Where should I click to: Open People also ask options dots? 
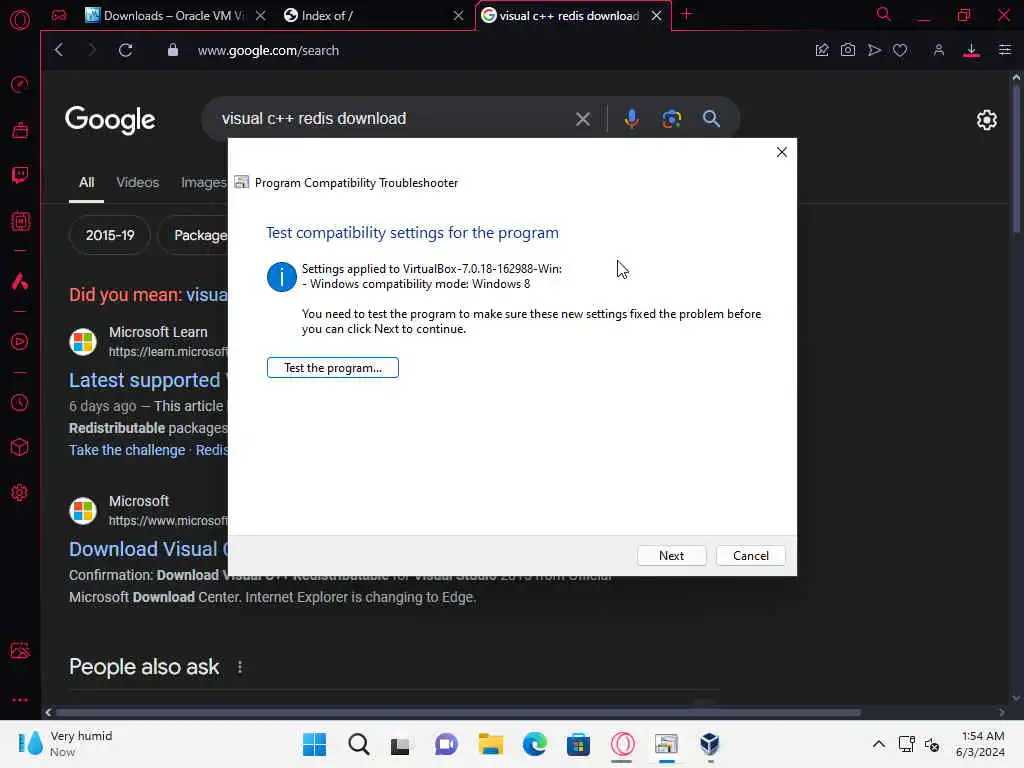pyautogui.click(x=240, y=667)
